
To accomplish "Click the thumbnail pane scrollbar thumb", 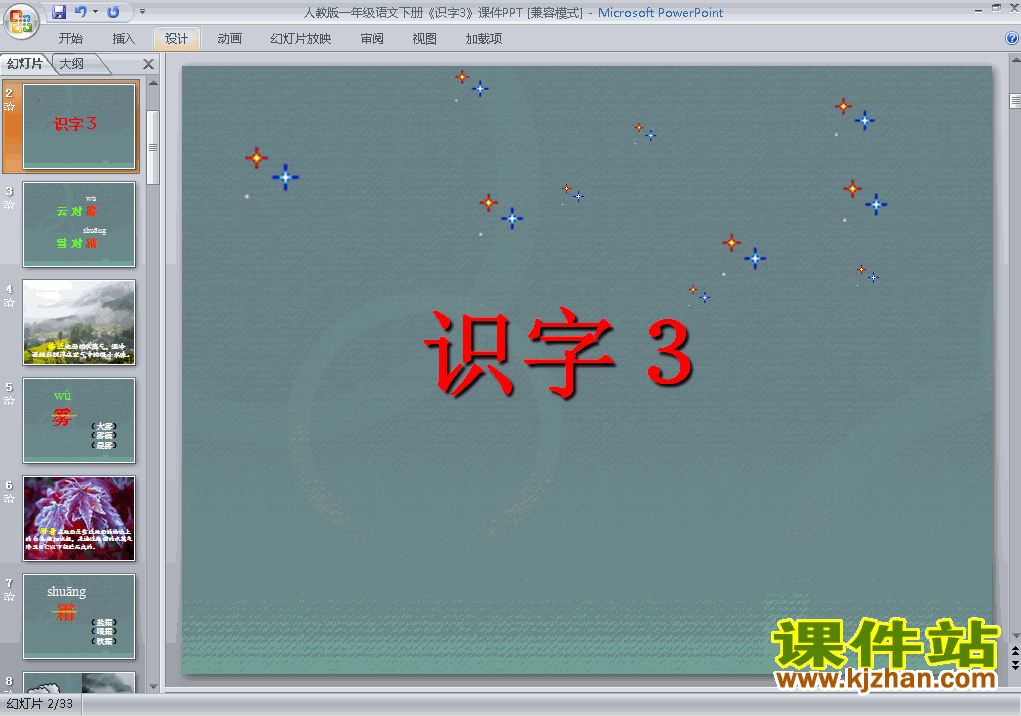I will (153, 148).
